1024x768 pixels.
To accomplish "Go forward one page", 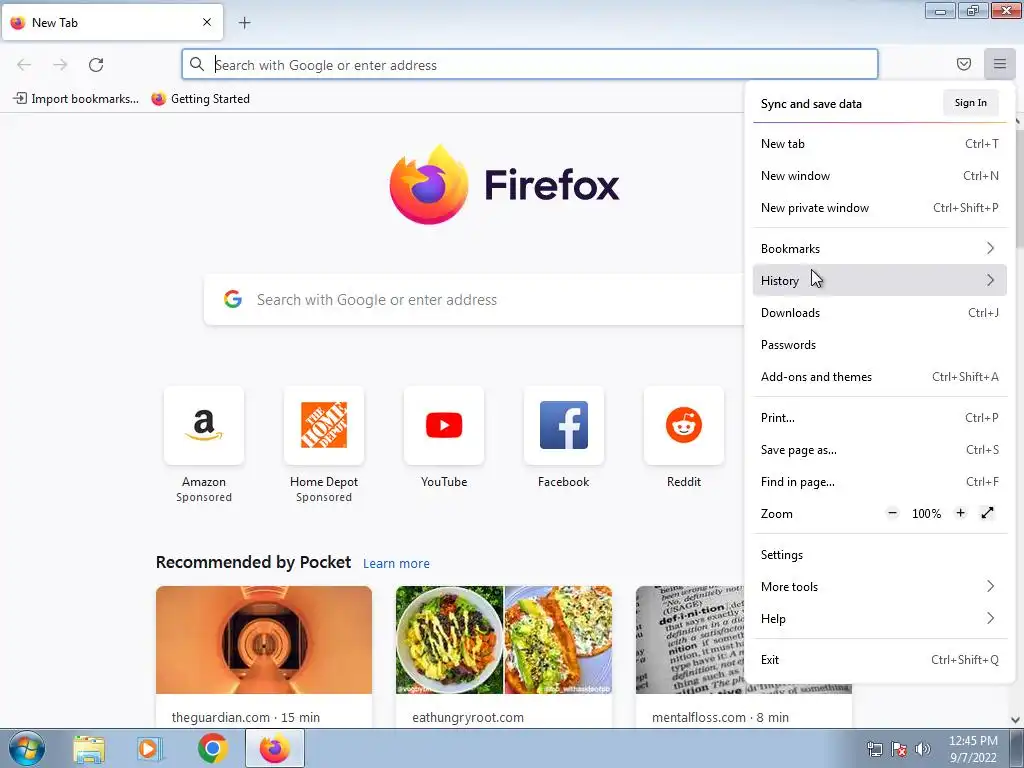I will (60, 65).
